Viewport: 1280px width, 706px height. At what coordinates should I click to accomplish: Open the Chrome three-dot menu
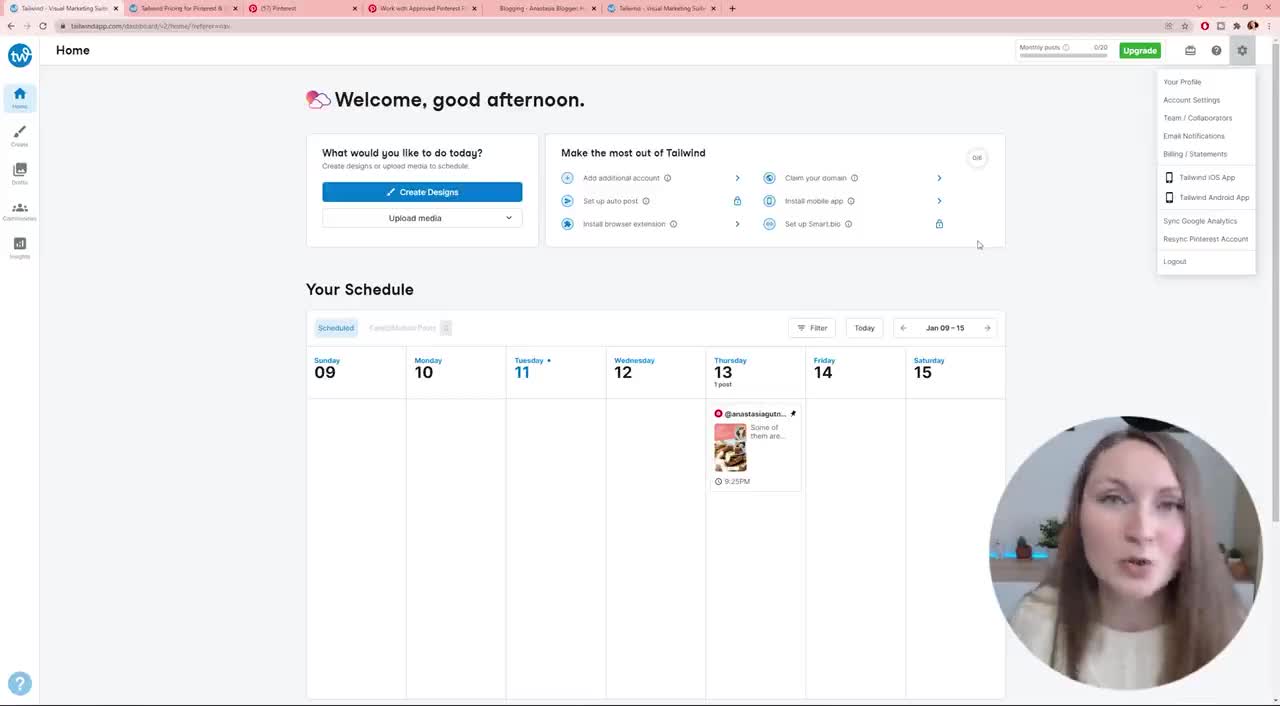[1268, 26]
